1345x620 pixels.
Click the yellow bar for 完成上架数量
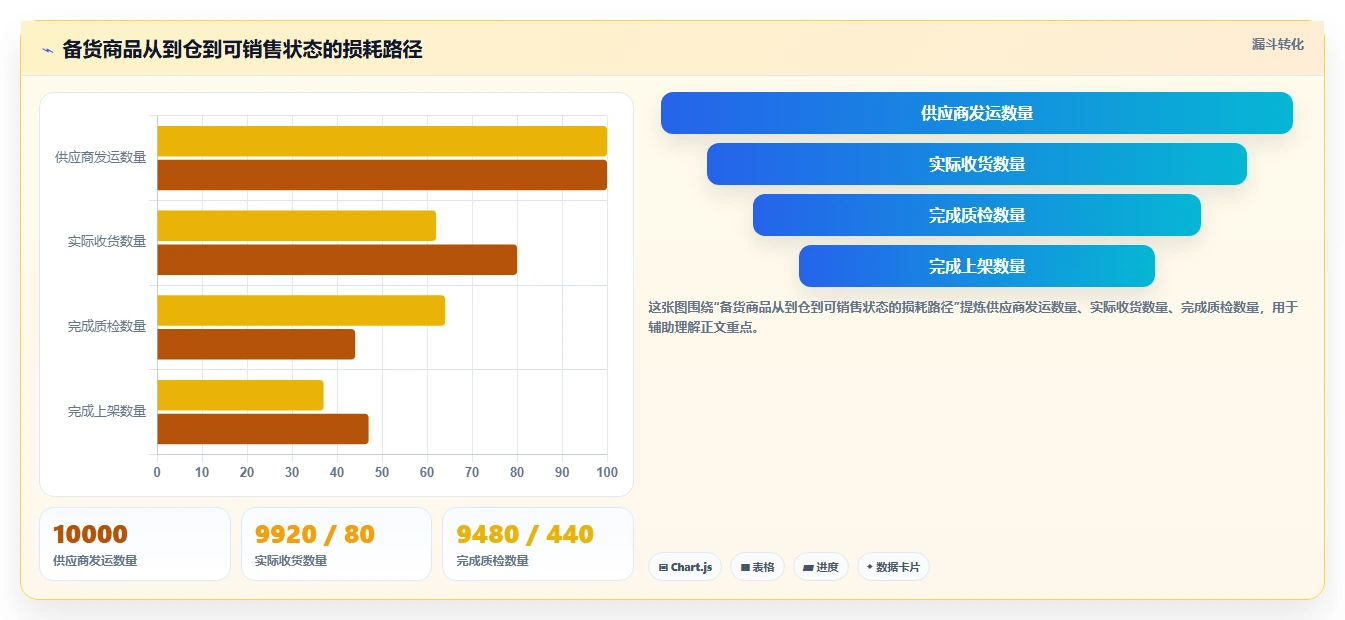click(240, 395)
